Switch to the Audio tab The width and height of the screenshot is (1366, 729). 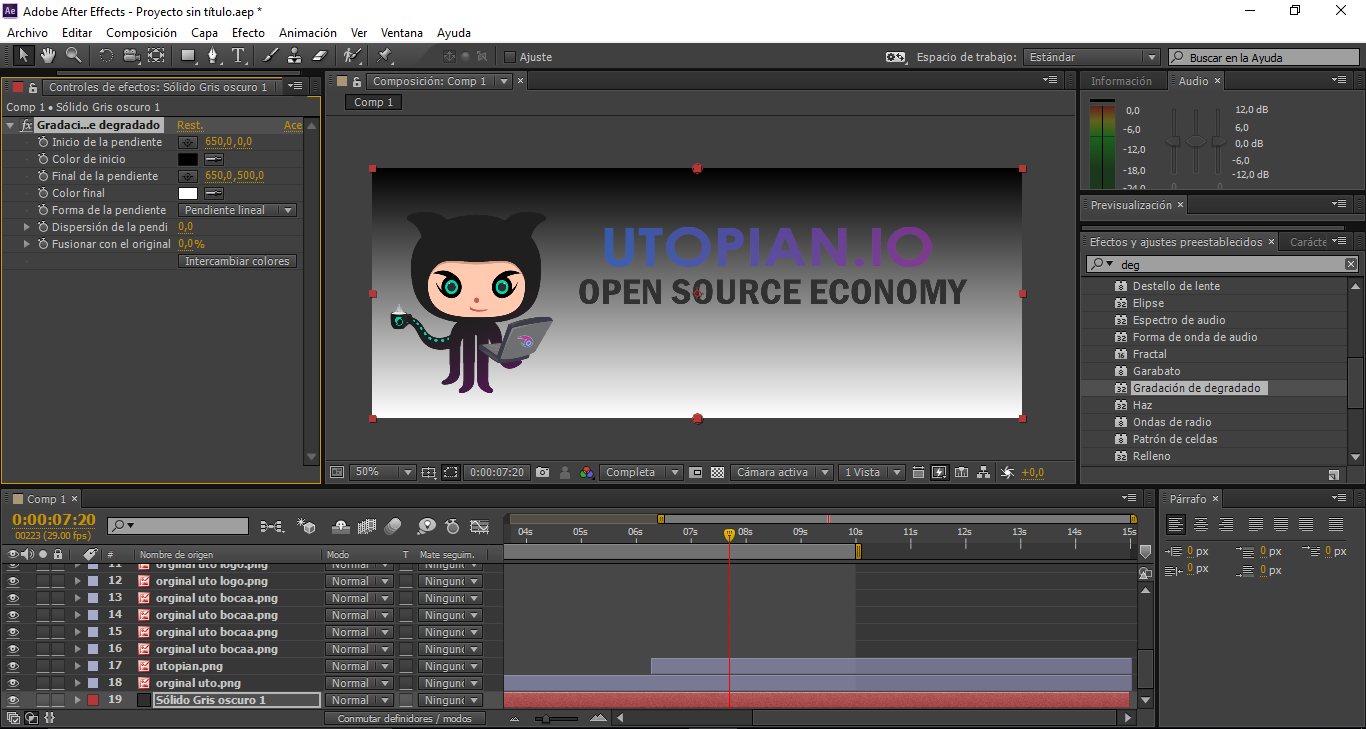click(x=1193, y=81)
